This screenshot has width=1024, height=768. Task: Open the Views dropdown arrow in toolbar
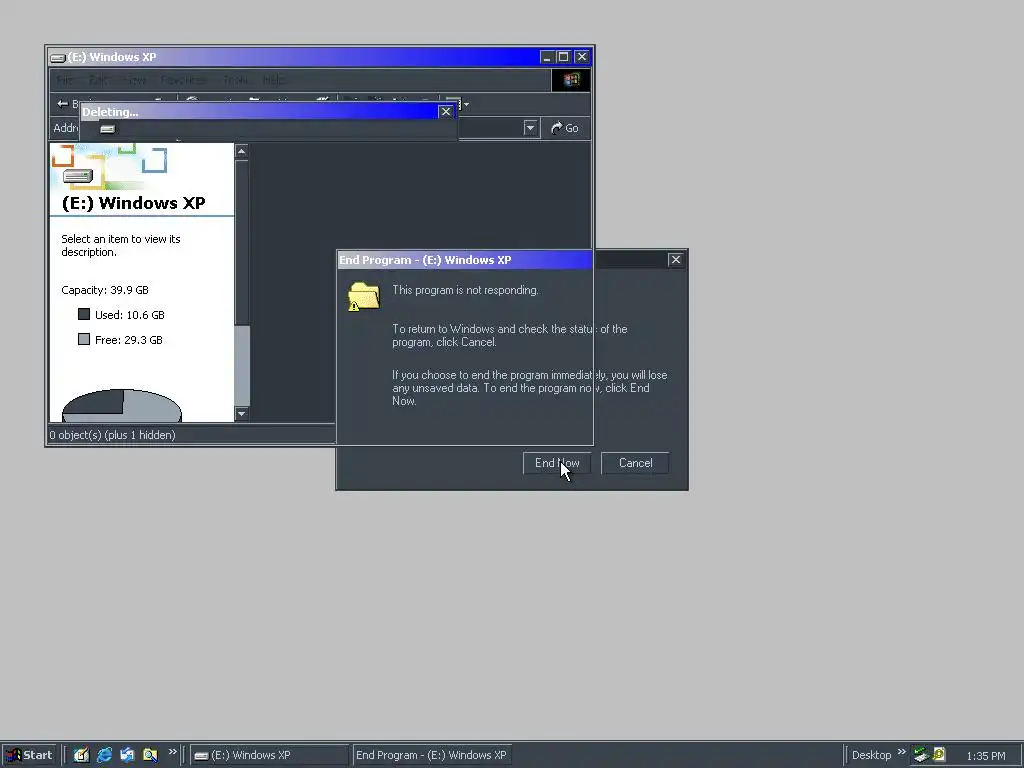466,104
